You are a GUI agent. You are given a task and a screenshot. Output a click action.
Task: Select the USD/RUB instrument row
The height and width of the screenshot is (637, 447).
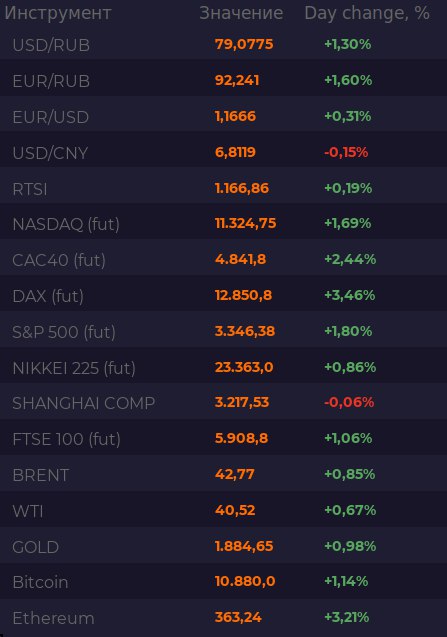pos(224,44)
